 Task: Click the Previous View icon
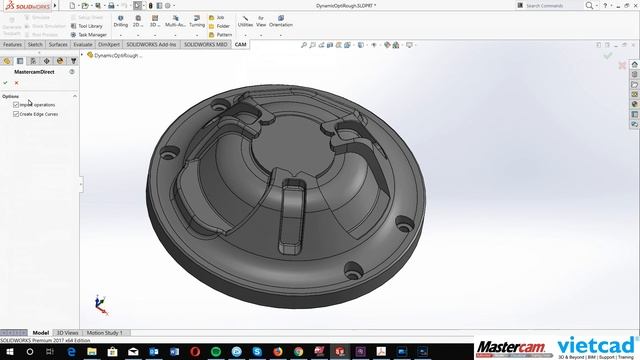[x=321, y=45]
